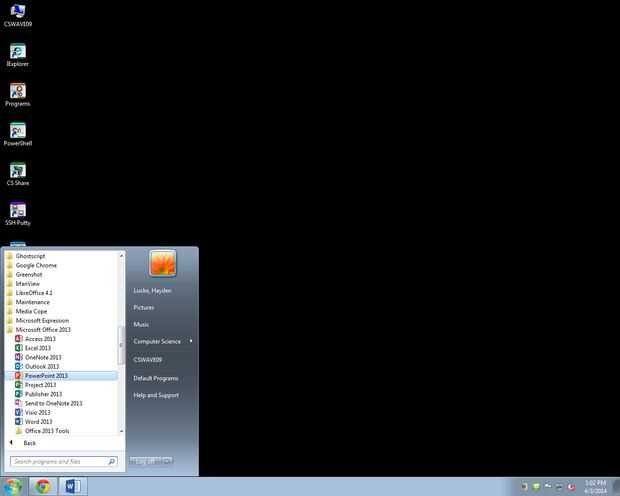
Task: Launch Visio 2013 from the Start menu
Action: 32,413
